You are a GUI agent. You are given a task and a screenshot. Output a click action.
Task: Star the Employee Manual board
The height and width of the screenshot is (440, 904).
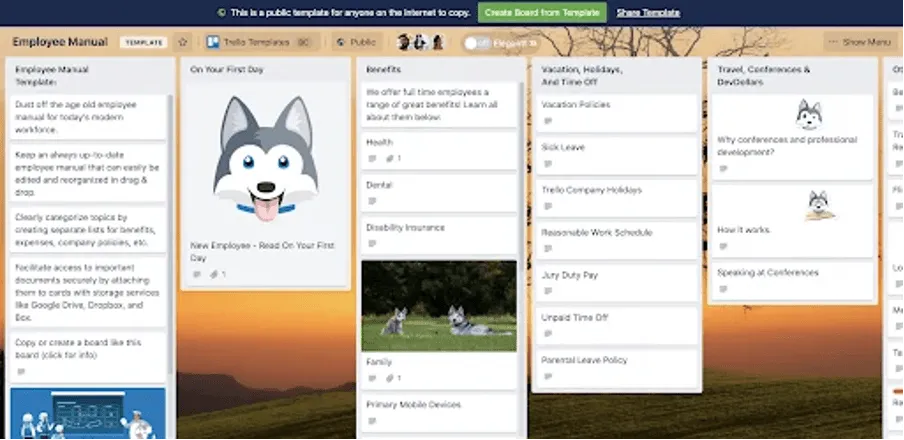183,43
